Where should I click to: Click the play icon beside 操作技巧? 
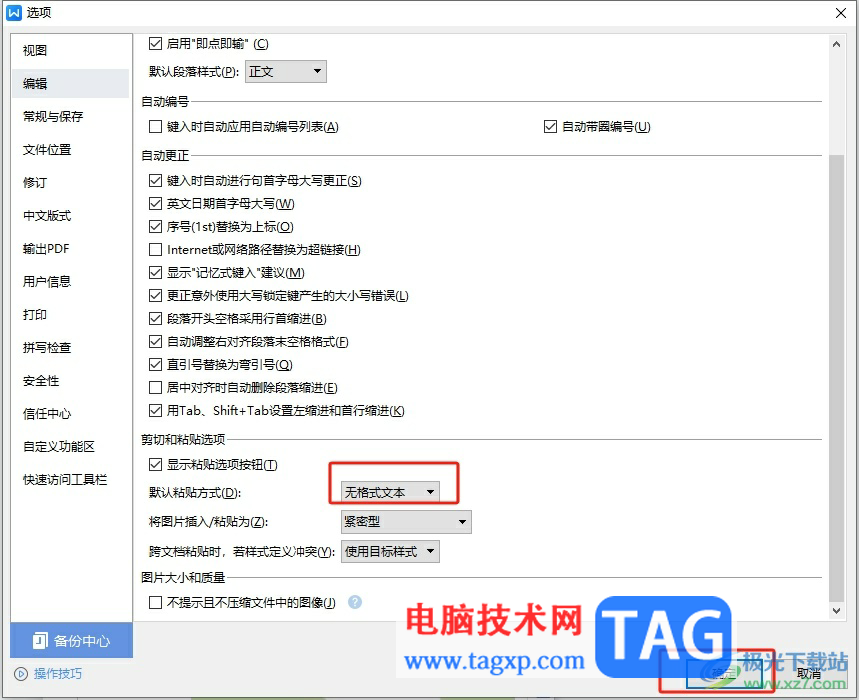21,674
